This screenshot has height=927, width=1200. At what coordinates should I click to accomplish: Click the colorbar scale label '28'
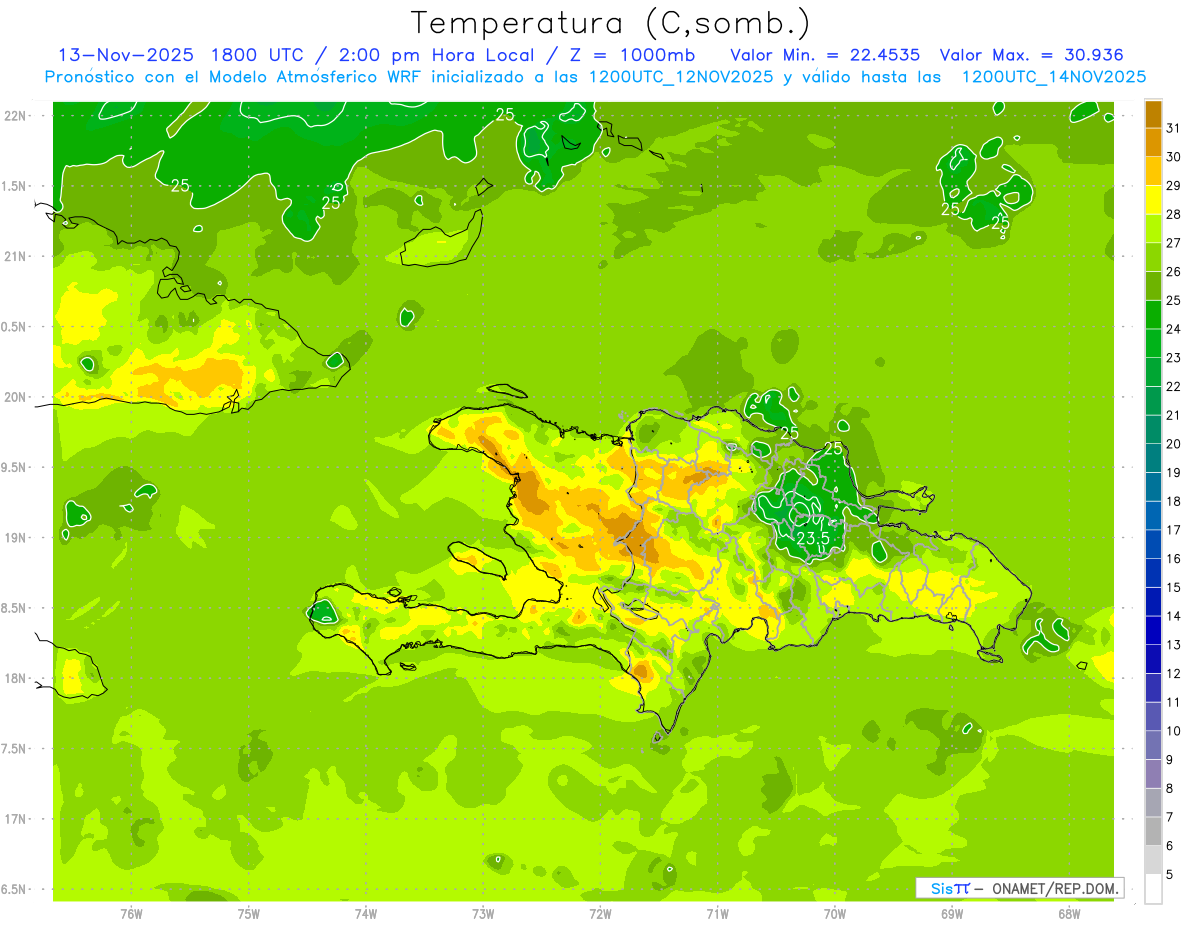click(x=1174, y=214)
